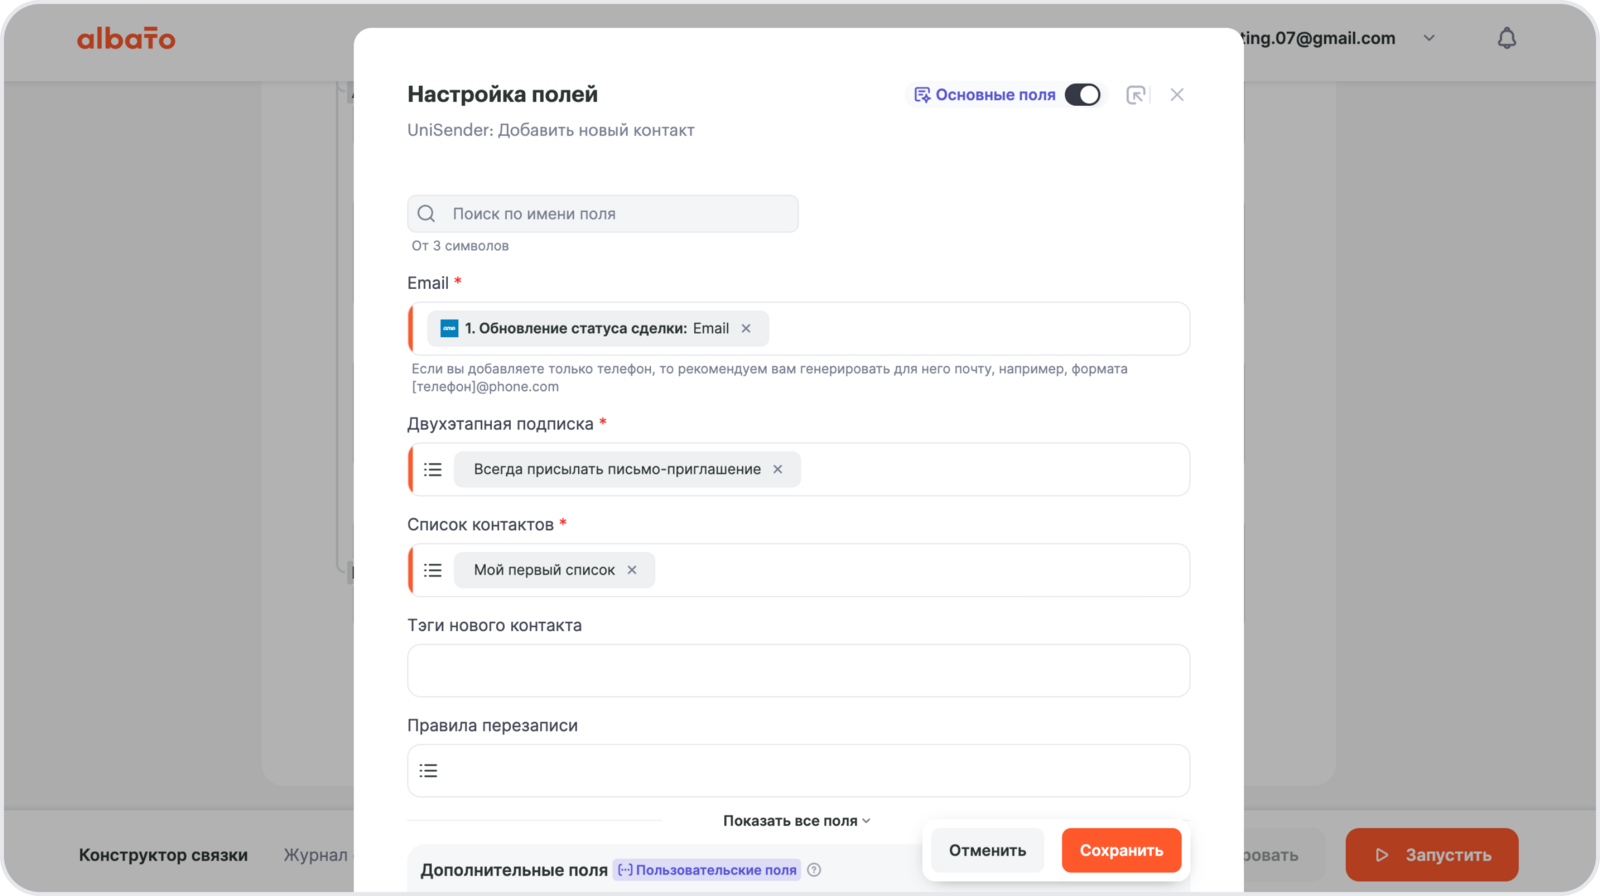Click list icon in Правила перезаписи field
Screen dimensions: 1600x896
[x=429, y=771]
